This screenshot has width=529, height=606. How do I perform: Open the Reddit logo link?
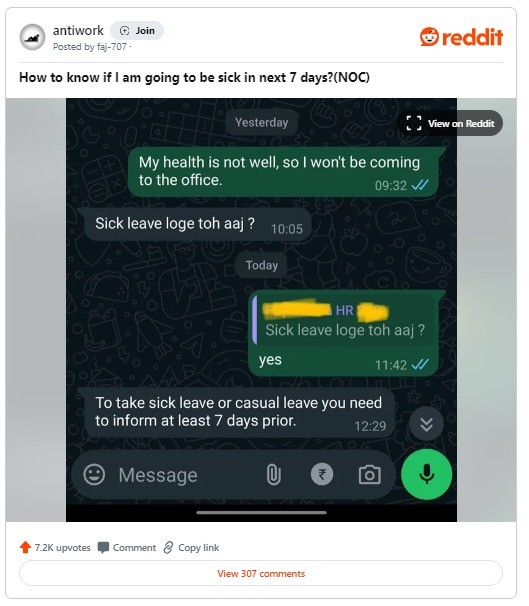tap(461, 37)
